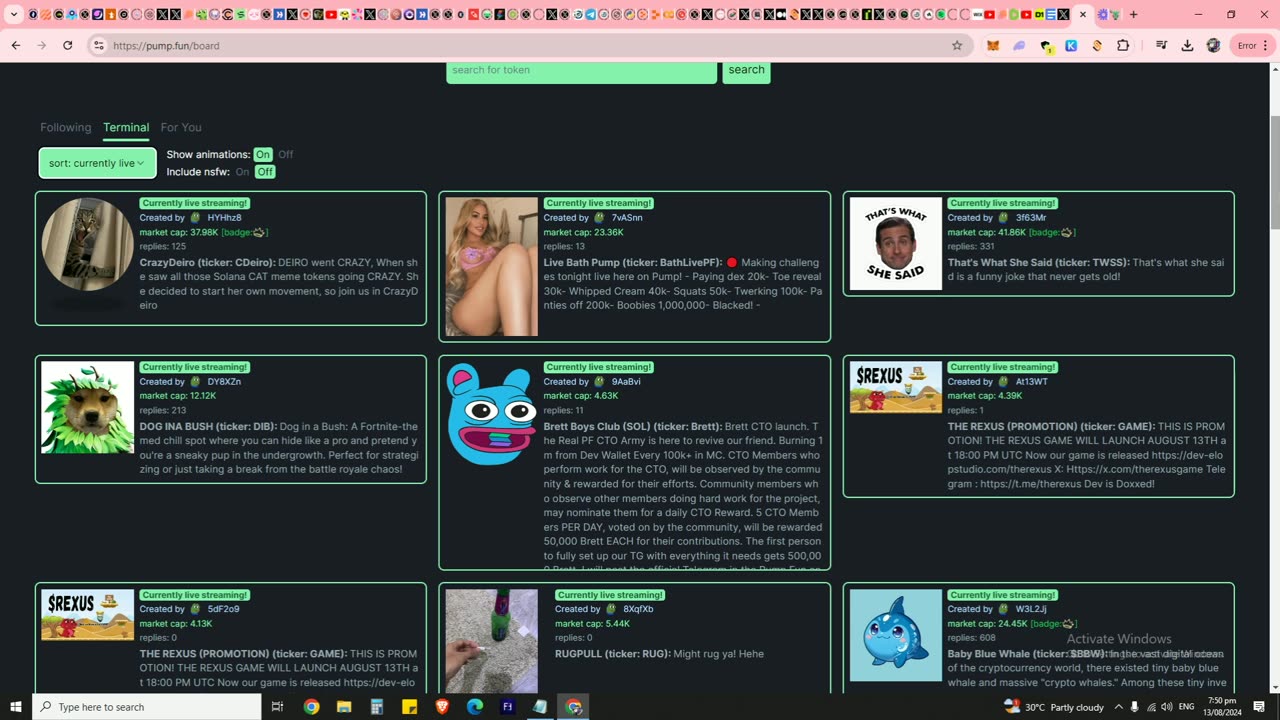The height and width of the screenshot is (720, 1280).
Task: Open the browser Downloads icon
Action: 1187,45
